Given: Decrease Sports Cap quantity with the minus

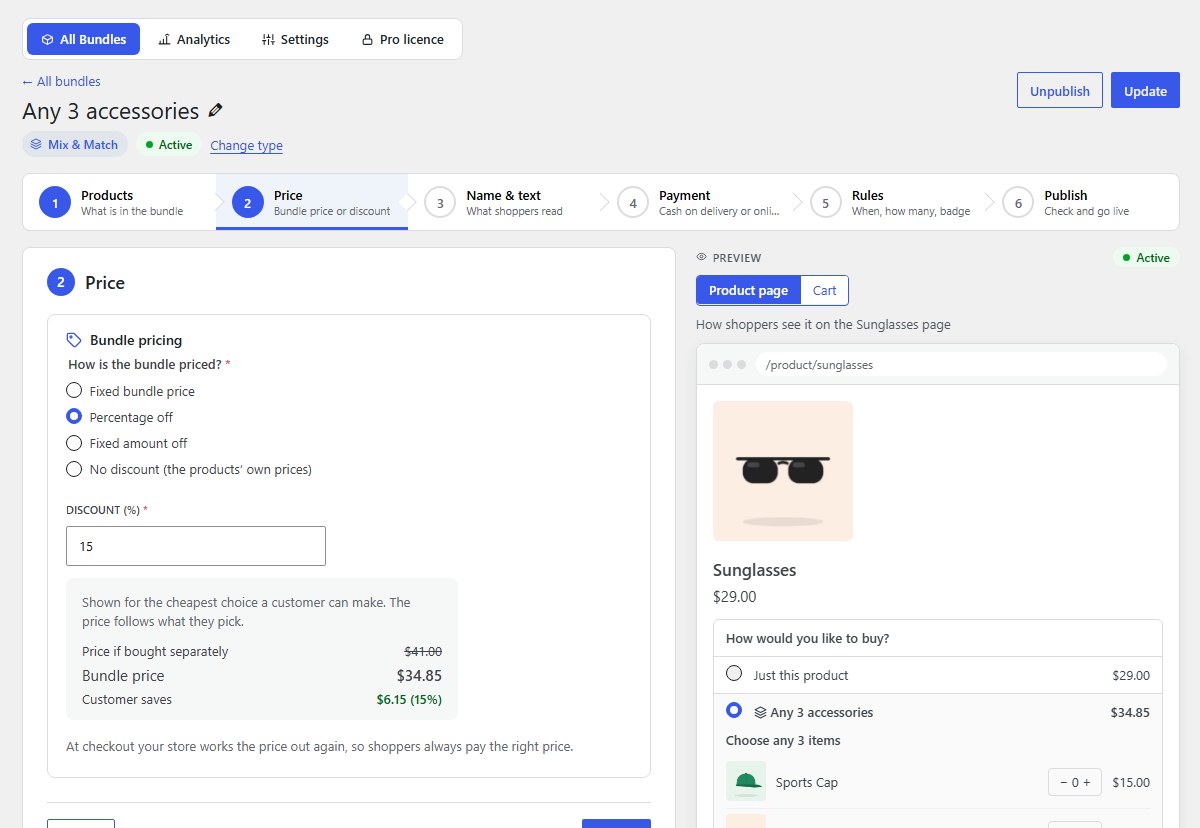Looking at the screenshot, I should coord(1062,783).
